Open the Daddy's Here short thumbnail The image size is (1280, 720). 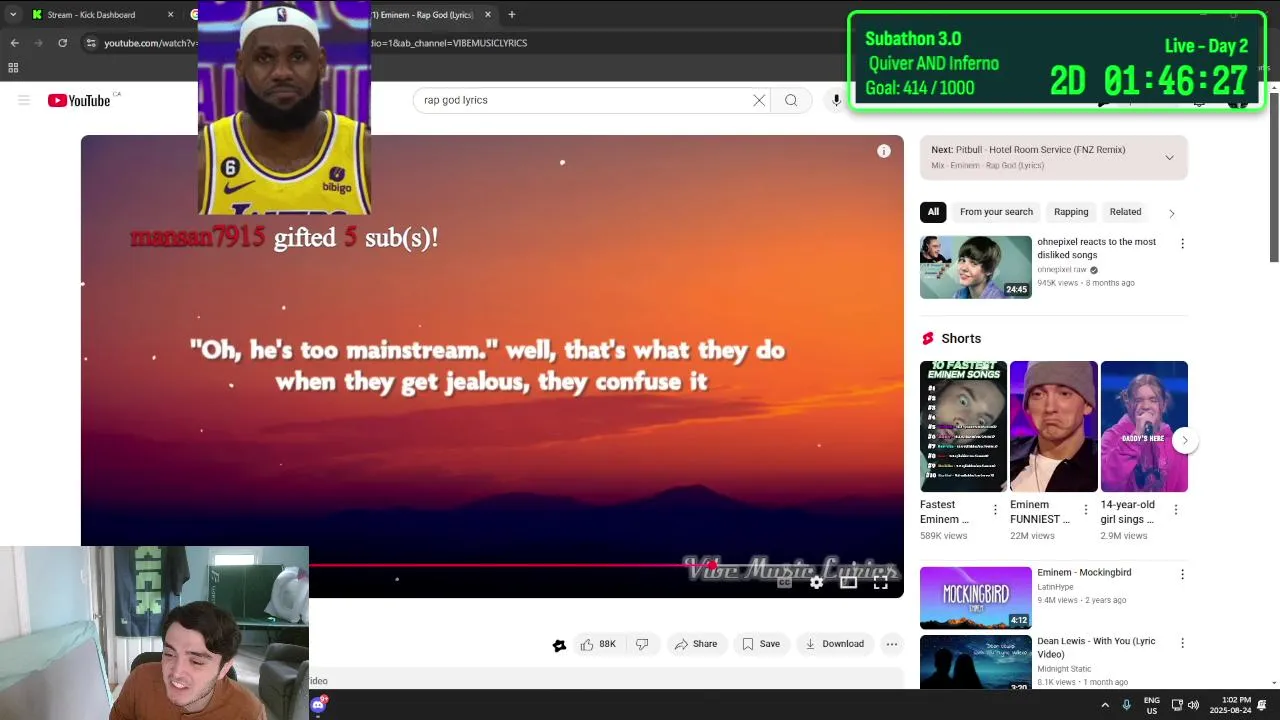[x=1144, y=426]
